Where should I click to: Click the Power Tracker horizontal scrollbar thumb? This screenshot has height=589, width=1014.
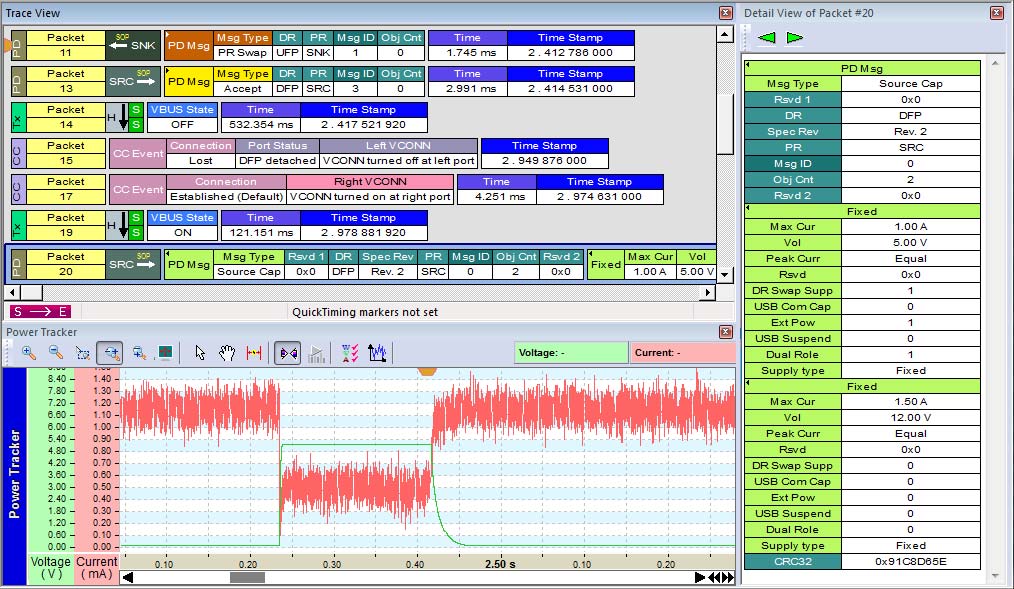coord(247,577)
